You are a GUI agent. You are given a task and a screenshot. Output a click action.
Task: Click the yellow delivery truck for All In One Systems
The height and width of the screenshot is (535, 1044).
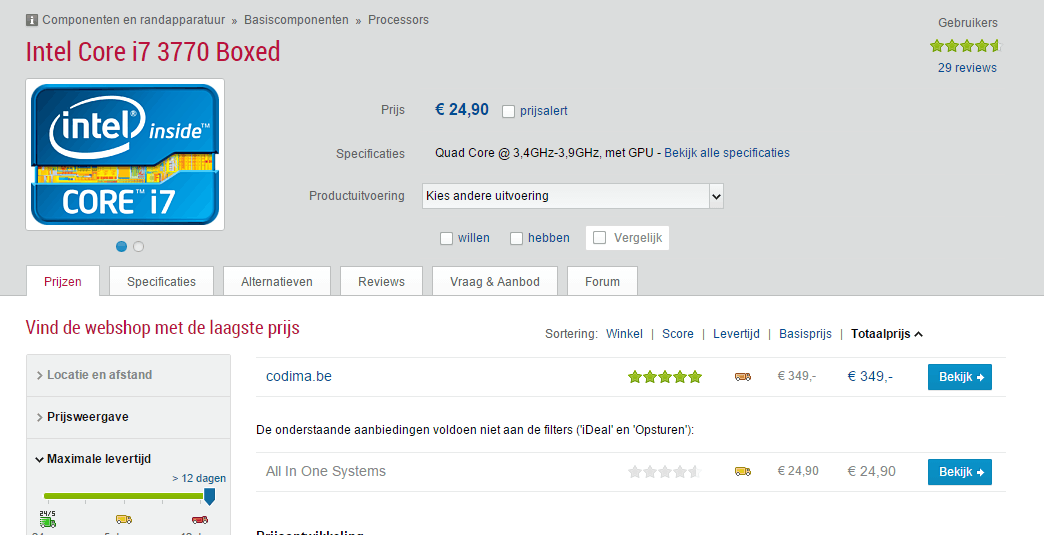742,471
